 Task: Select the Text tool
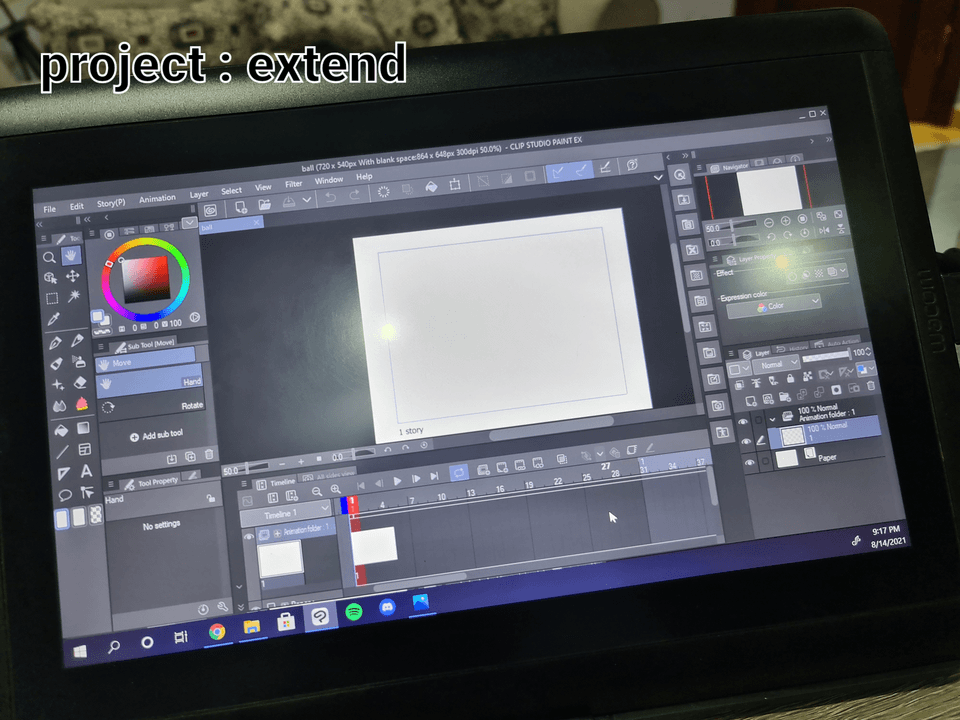[86, 471]
